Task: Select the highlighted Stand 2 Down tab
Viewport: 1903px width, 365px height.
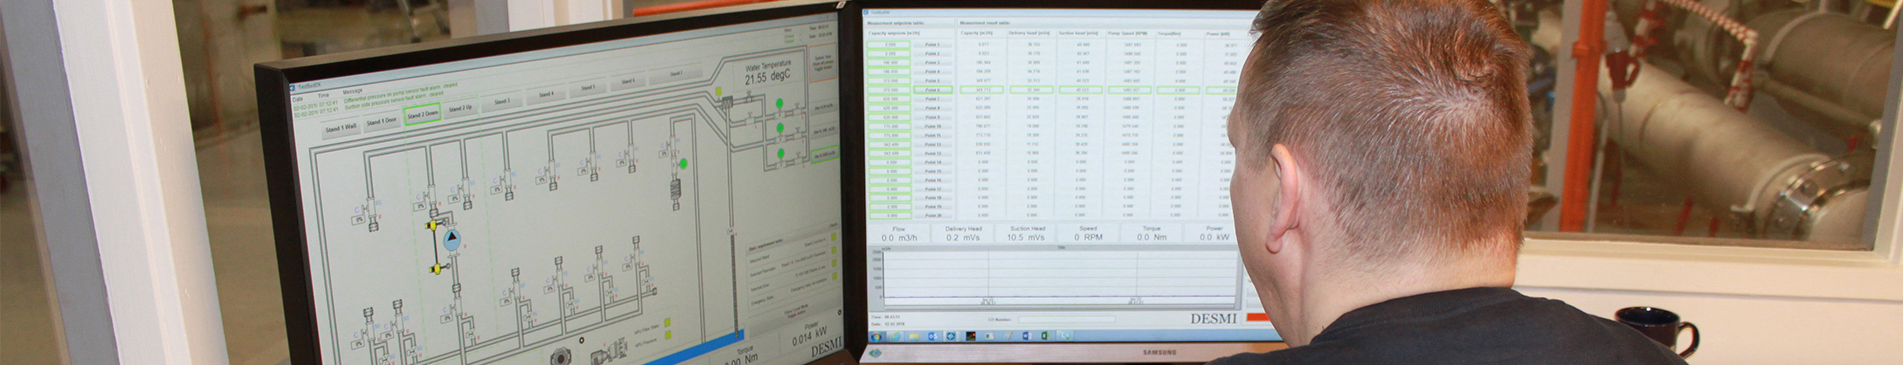Action: 422,114
